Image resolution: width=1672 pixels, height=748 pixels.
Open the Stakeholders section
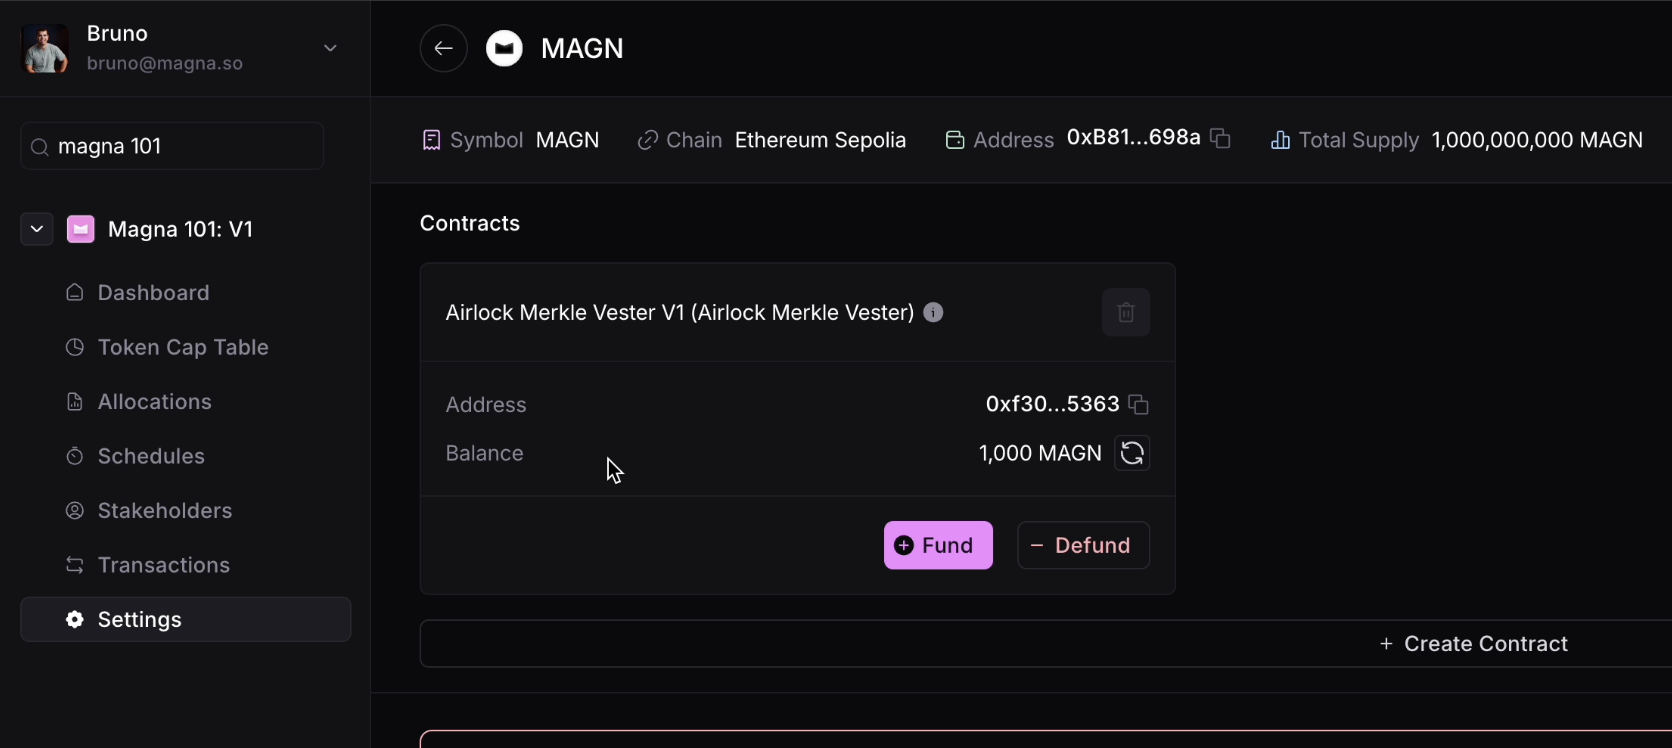click(164, 511)
